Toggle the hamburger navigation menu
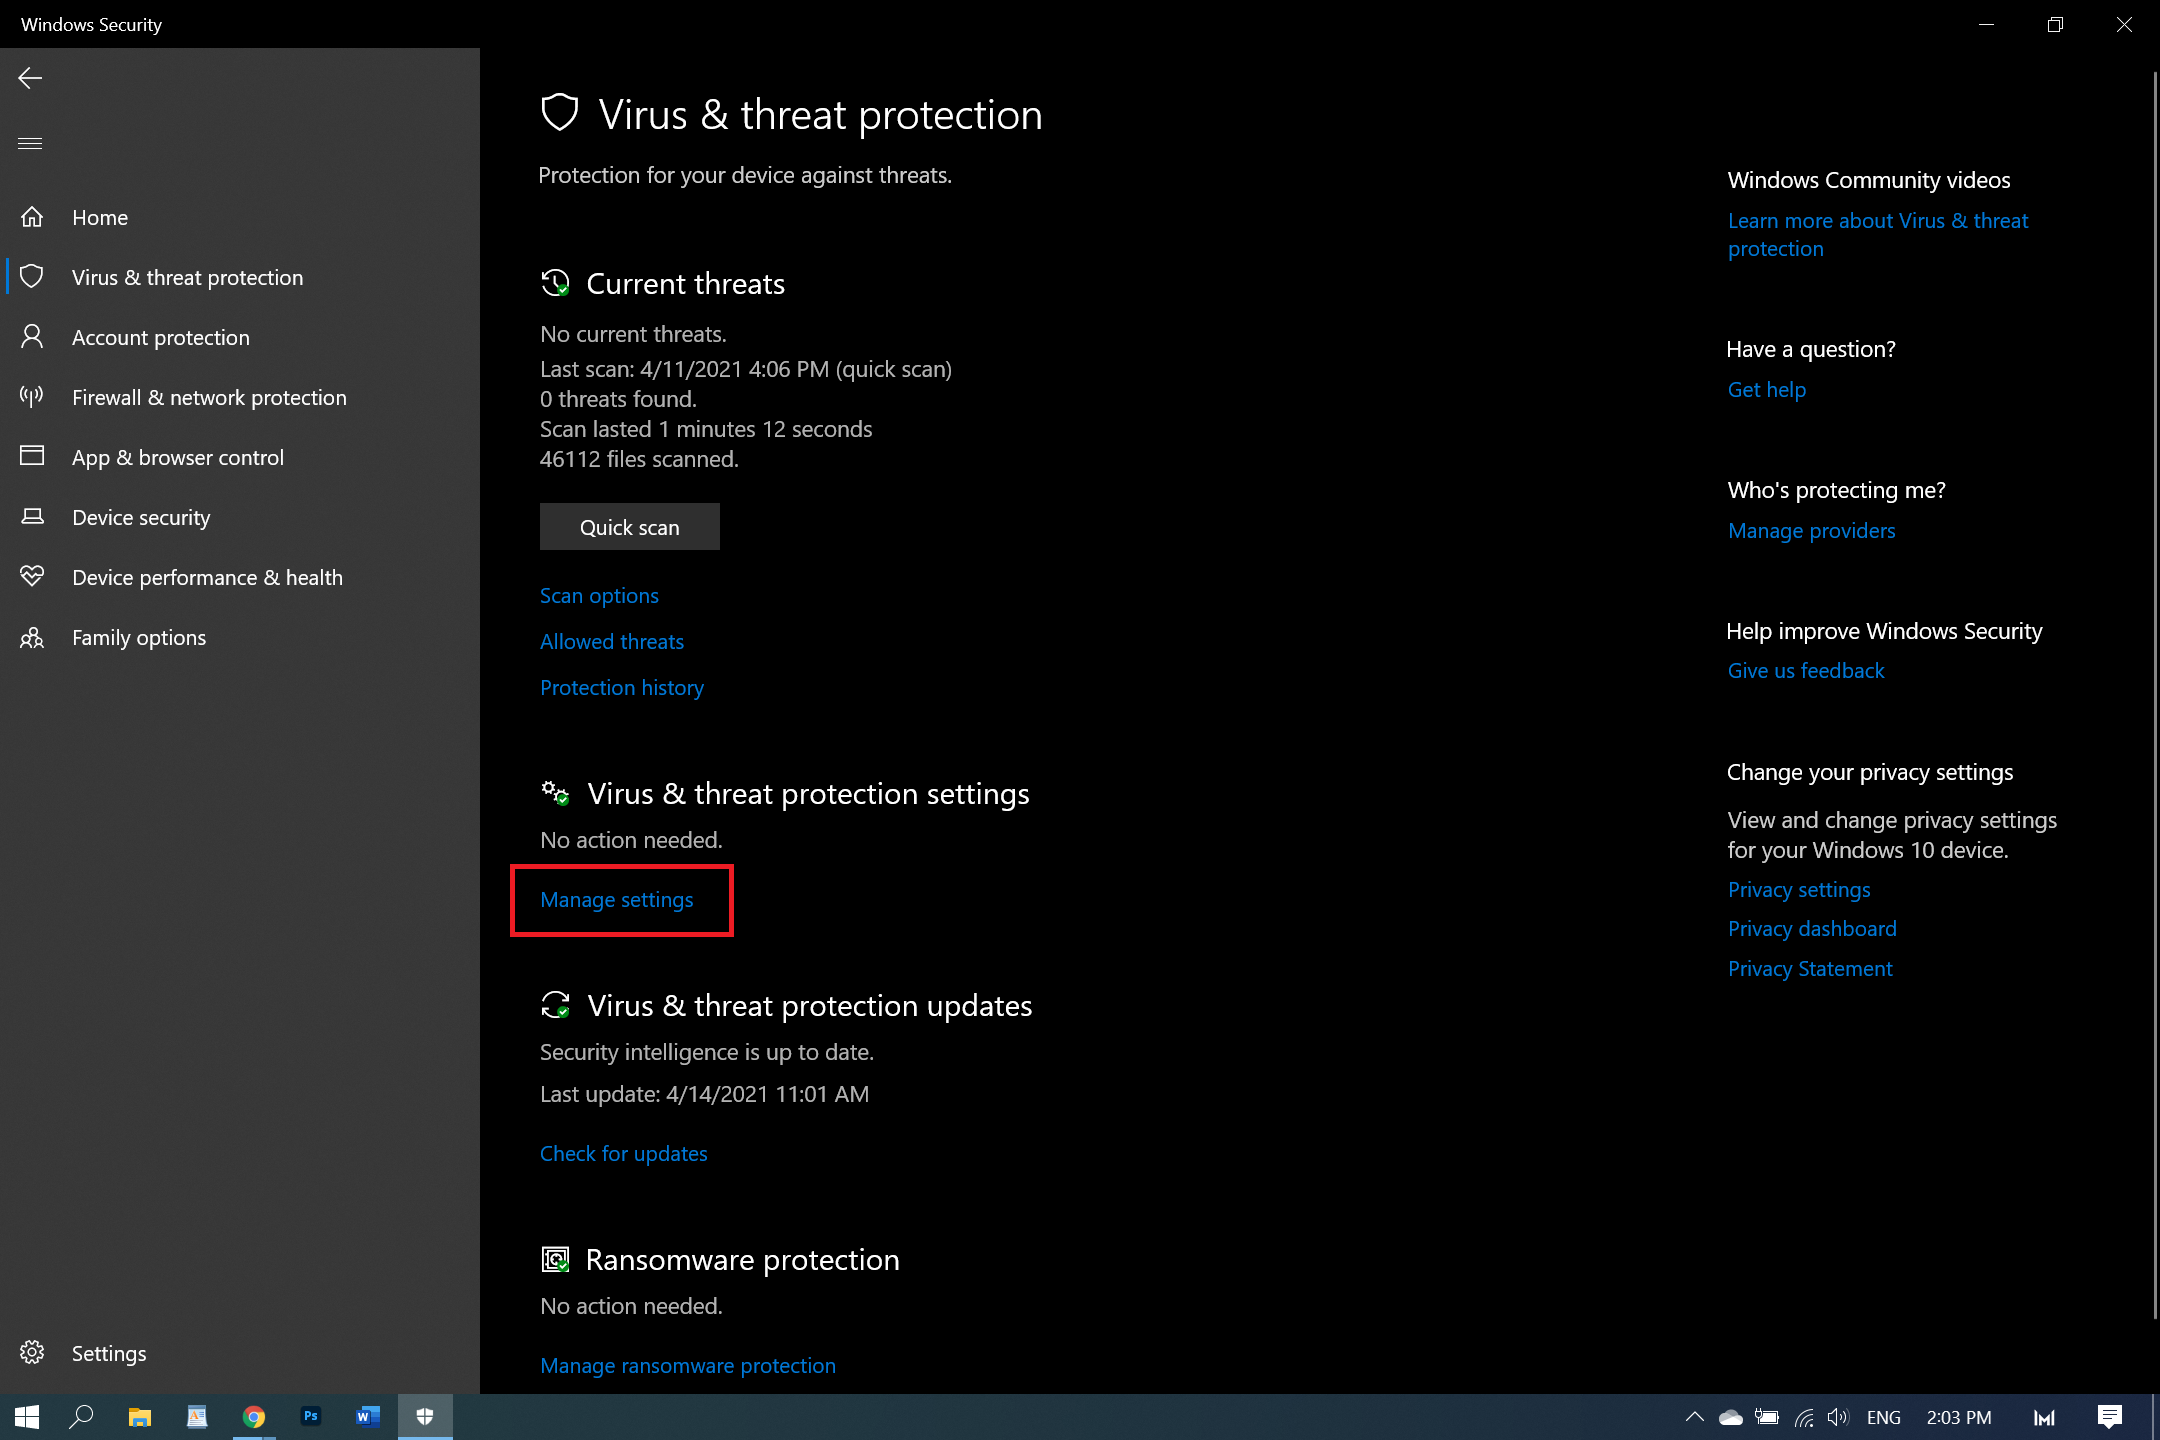Screen dimensions: 2160x1440 [x=30, y=143]
